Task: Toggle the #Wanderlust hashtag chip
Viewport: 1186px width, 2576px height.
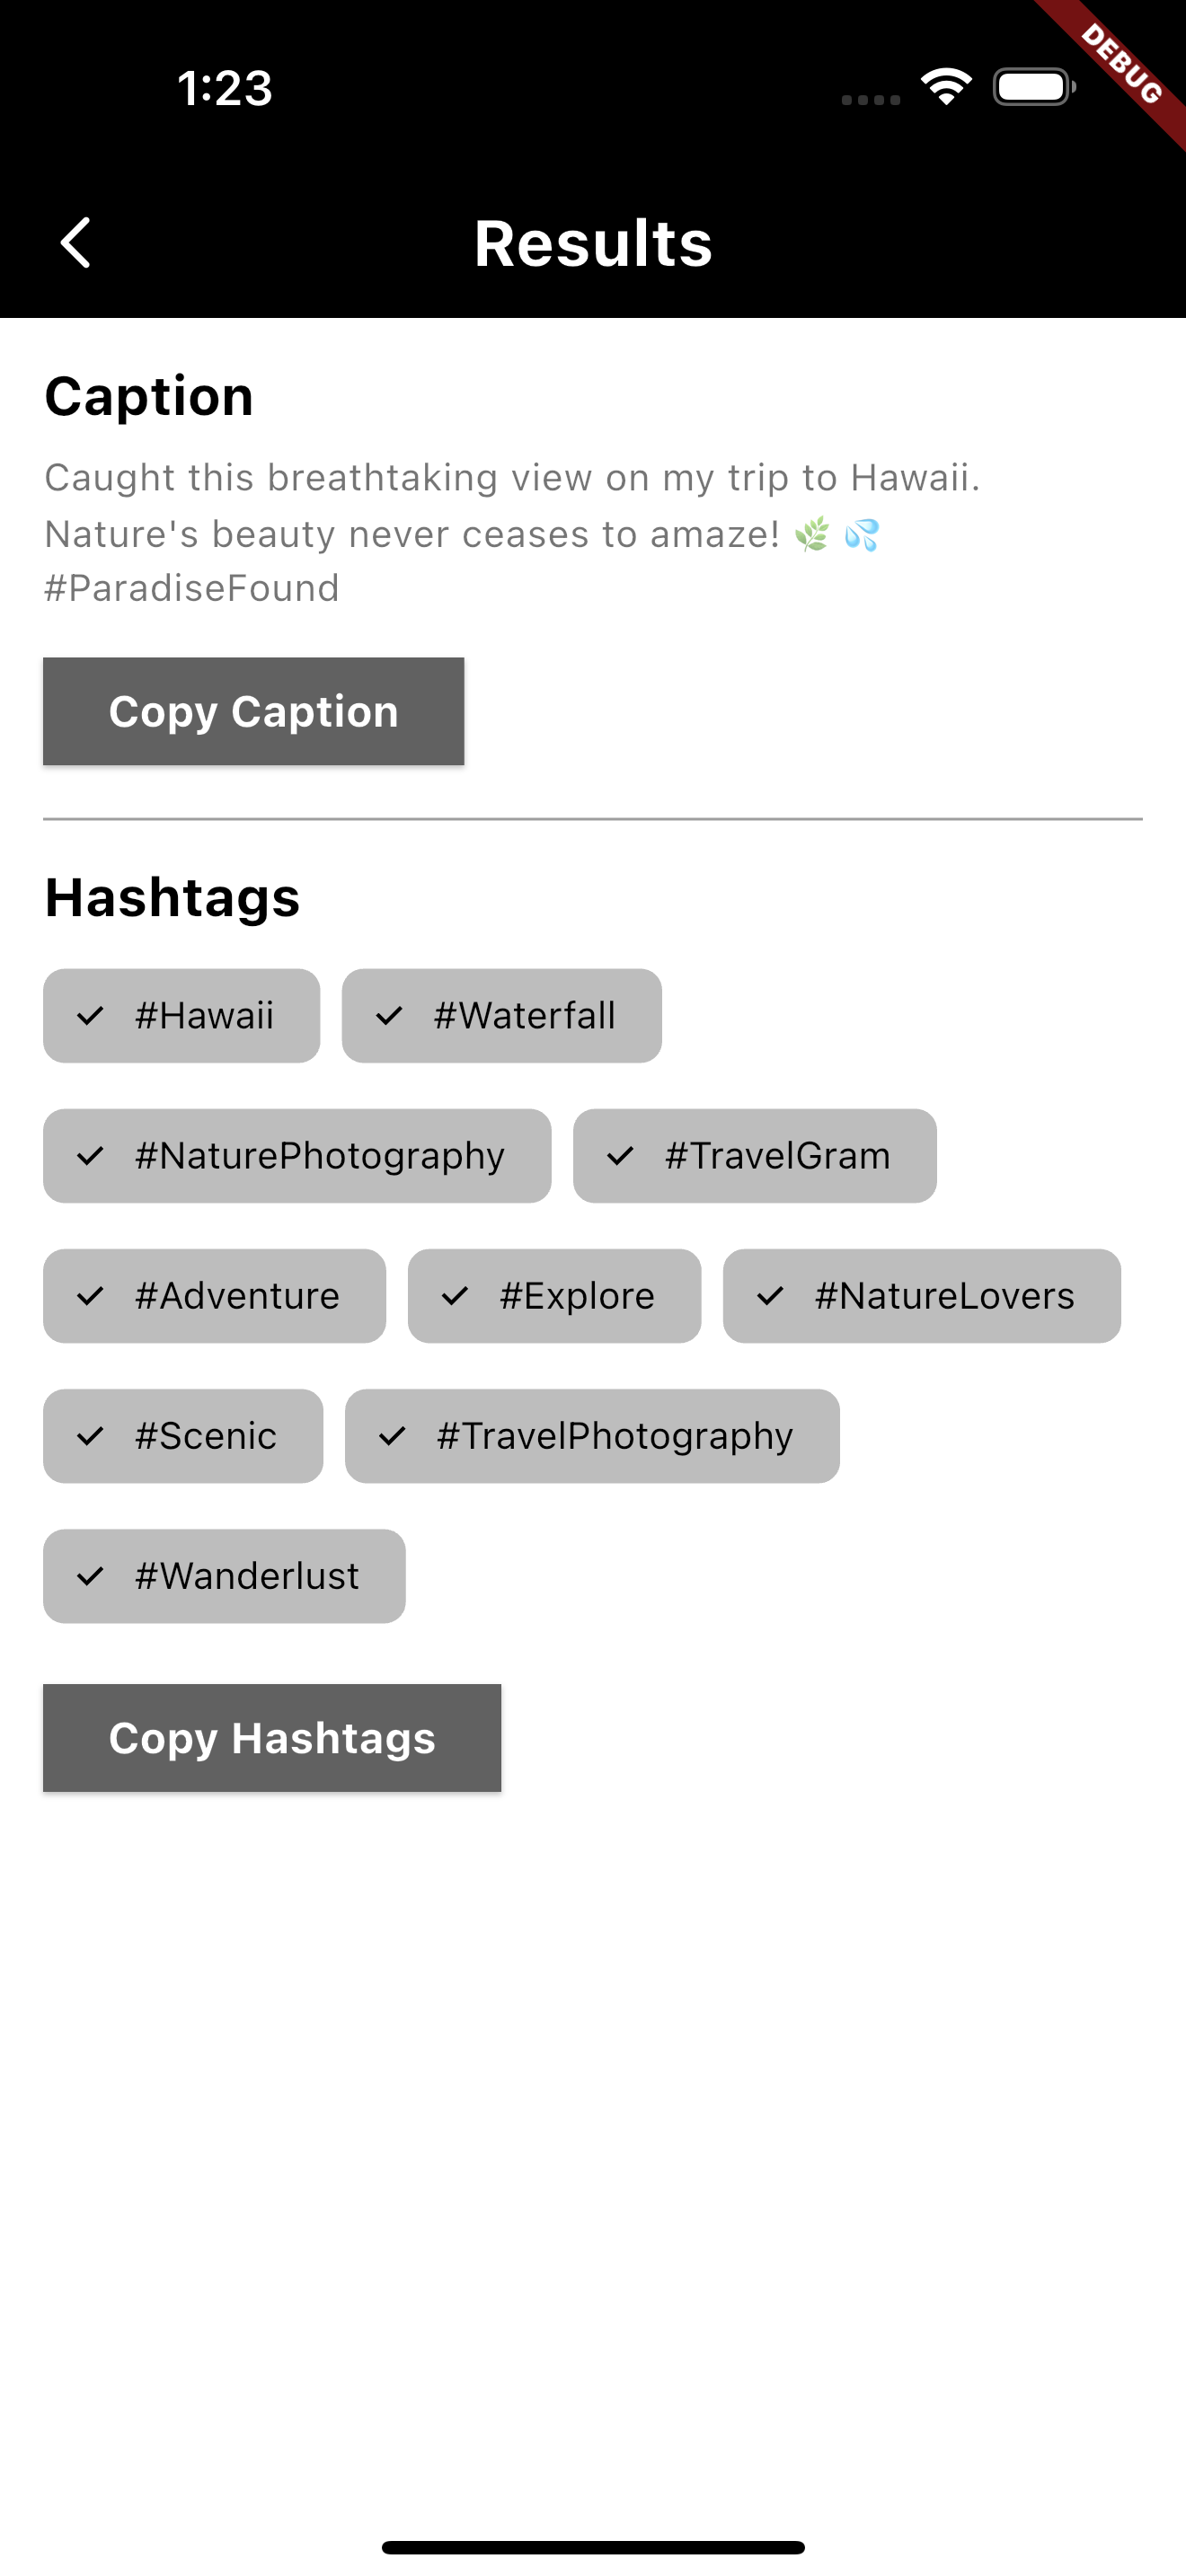Action: tap(224, 1576)
